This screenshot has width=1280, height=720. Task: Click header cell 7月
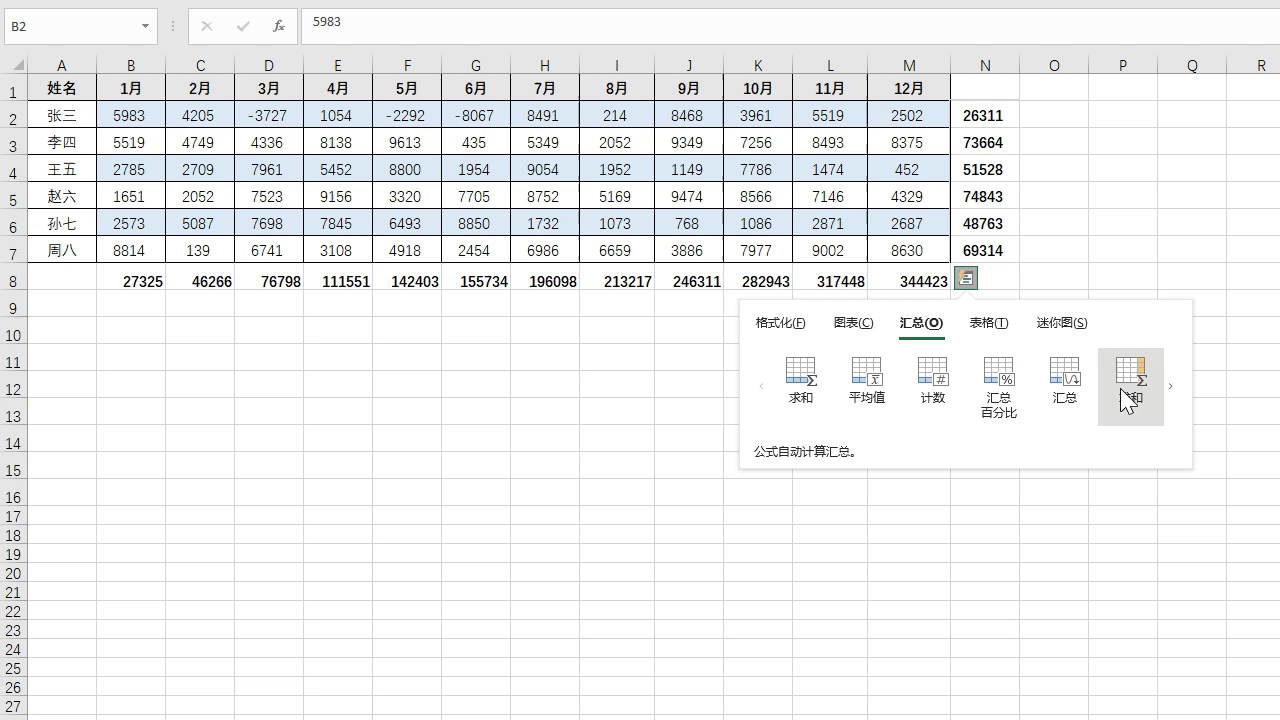click(545, 88)
